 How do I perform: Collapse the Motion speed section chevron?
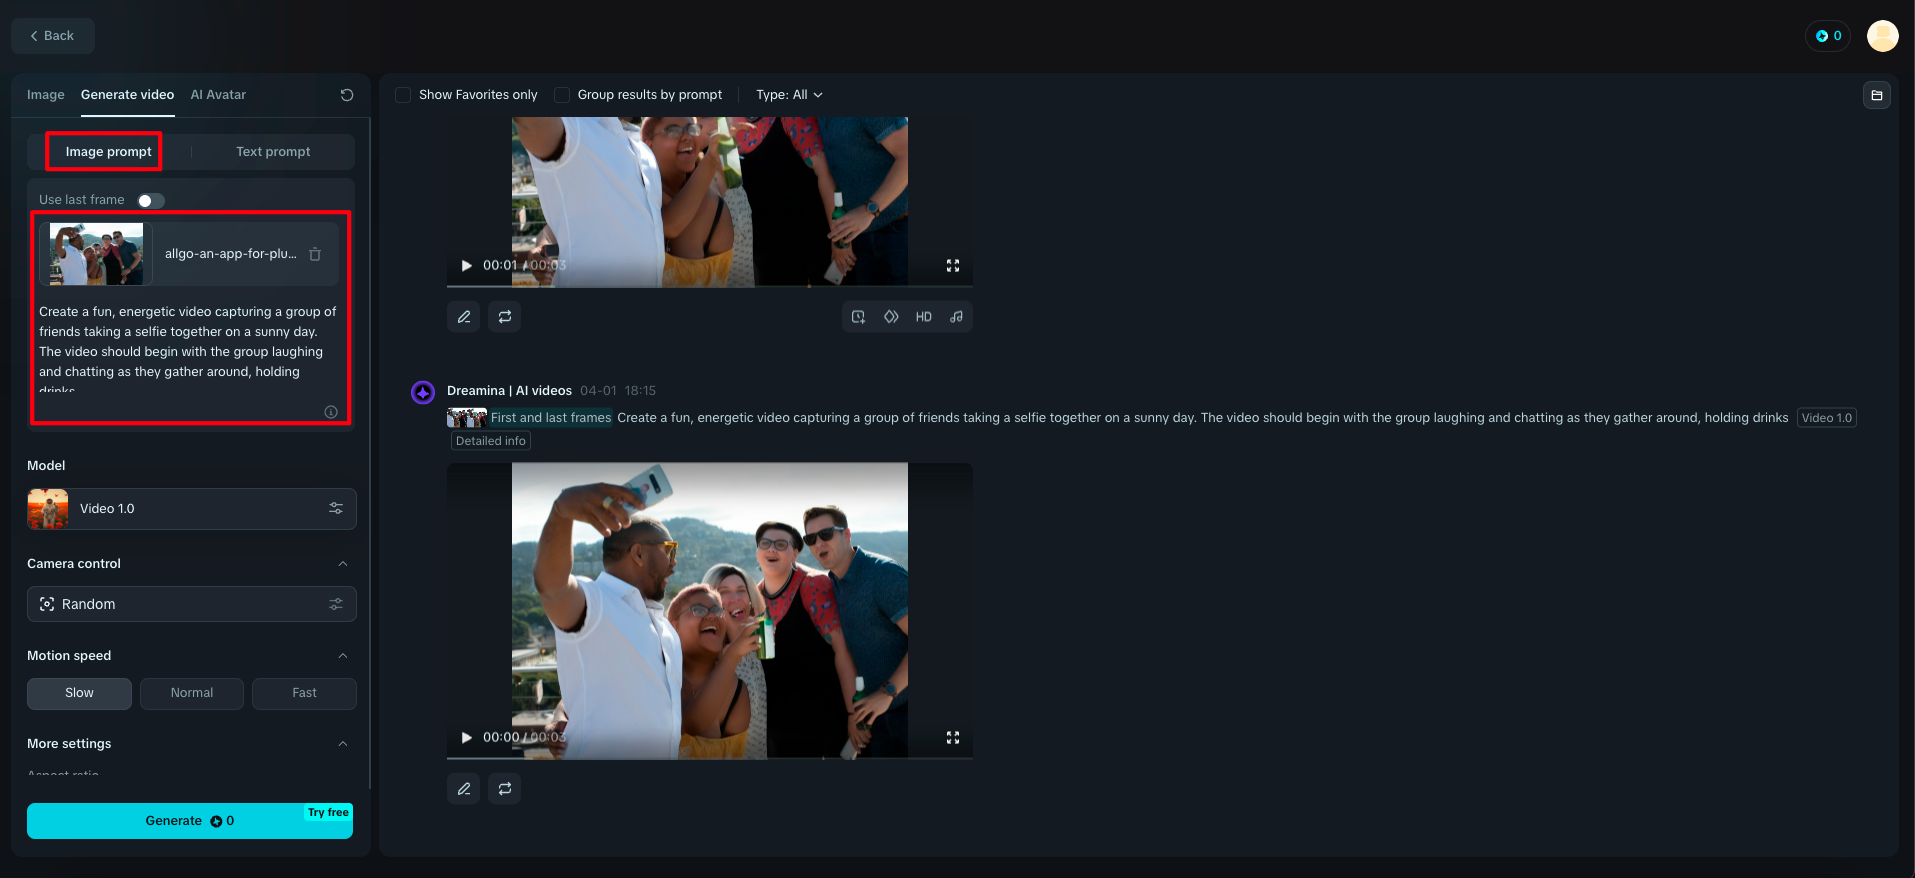pos(343,656)
